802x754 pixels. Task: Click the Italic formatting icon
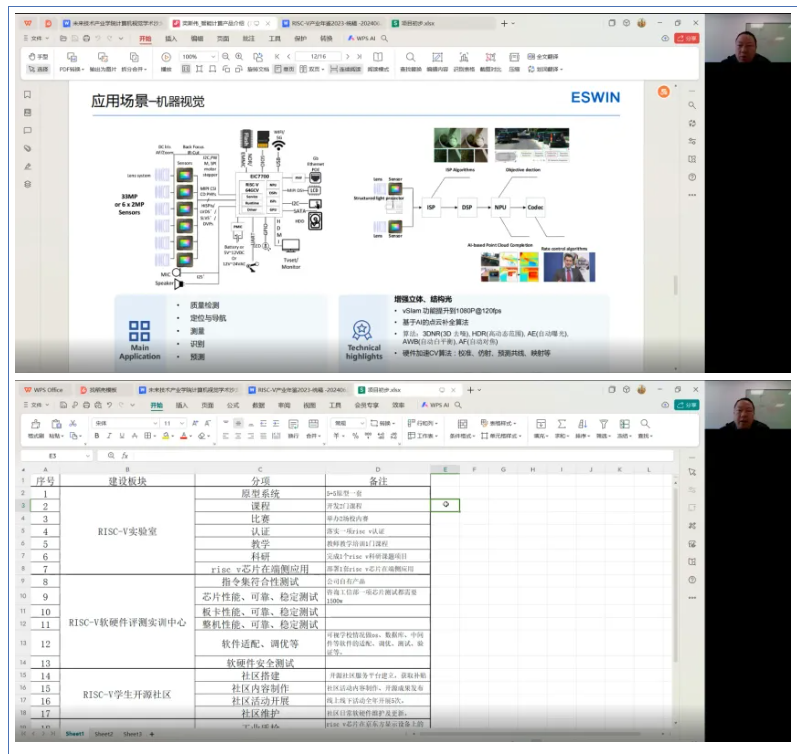tap(108, 436)
